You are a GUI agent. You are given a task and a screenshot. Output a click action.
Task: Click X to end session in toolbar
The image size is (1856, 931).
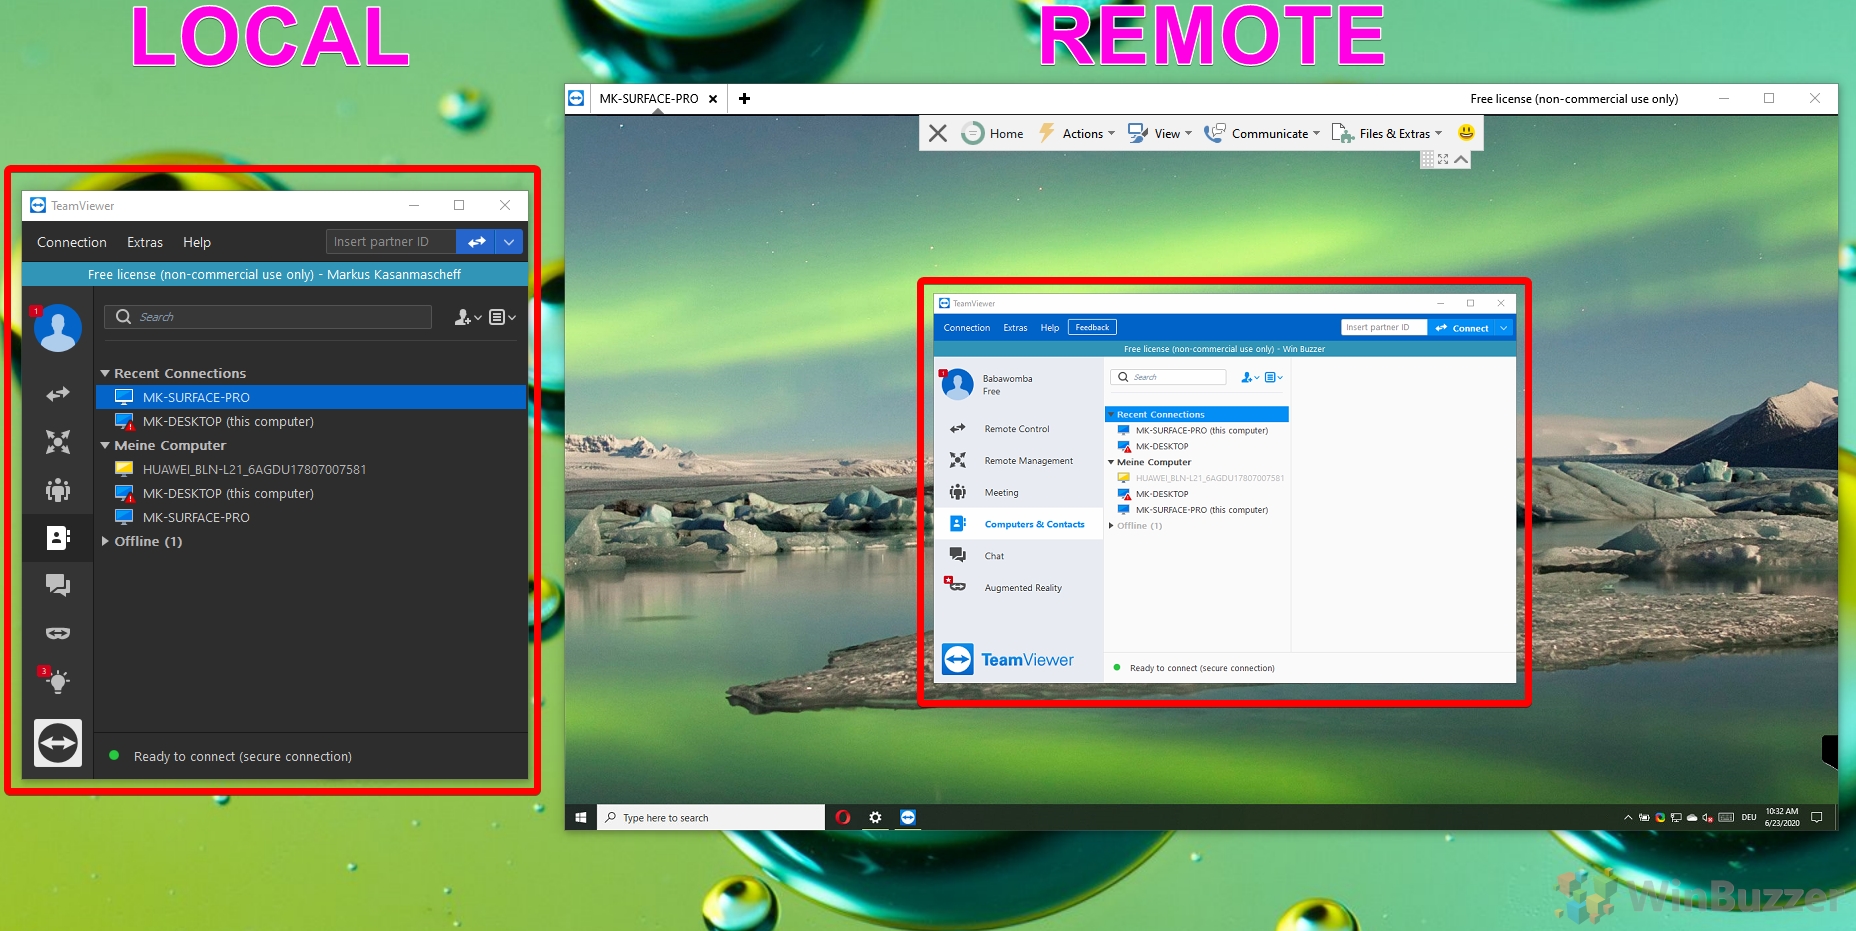[x=938, y=133]
